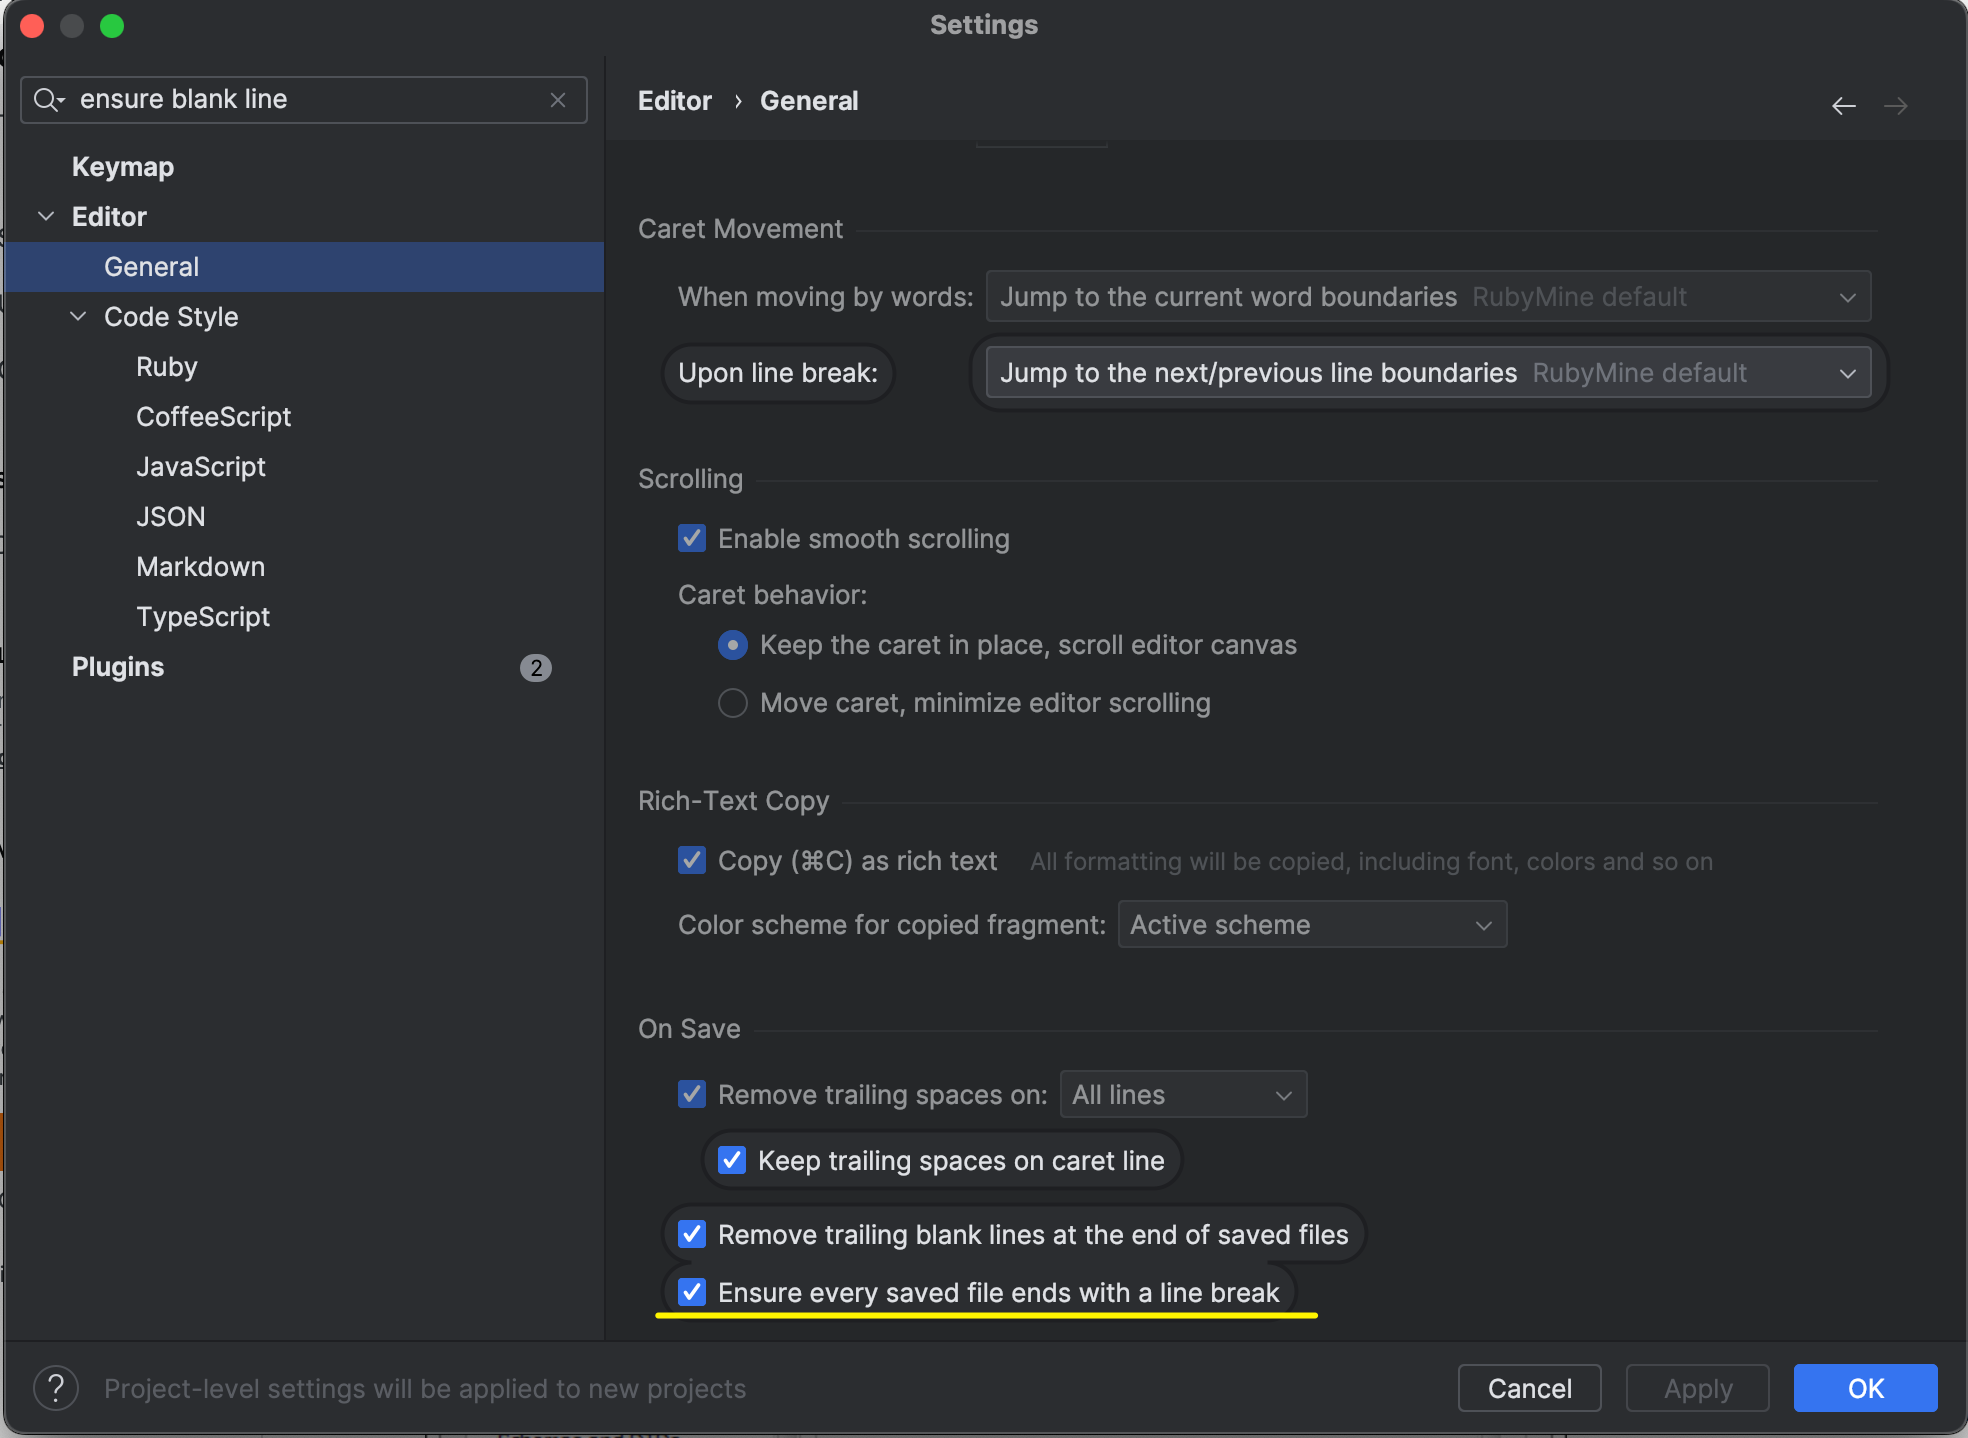Open the All lines dropdown
Image resolution: width=1968 pixels, height=1438 pixels.
coord(1182,1094)
